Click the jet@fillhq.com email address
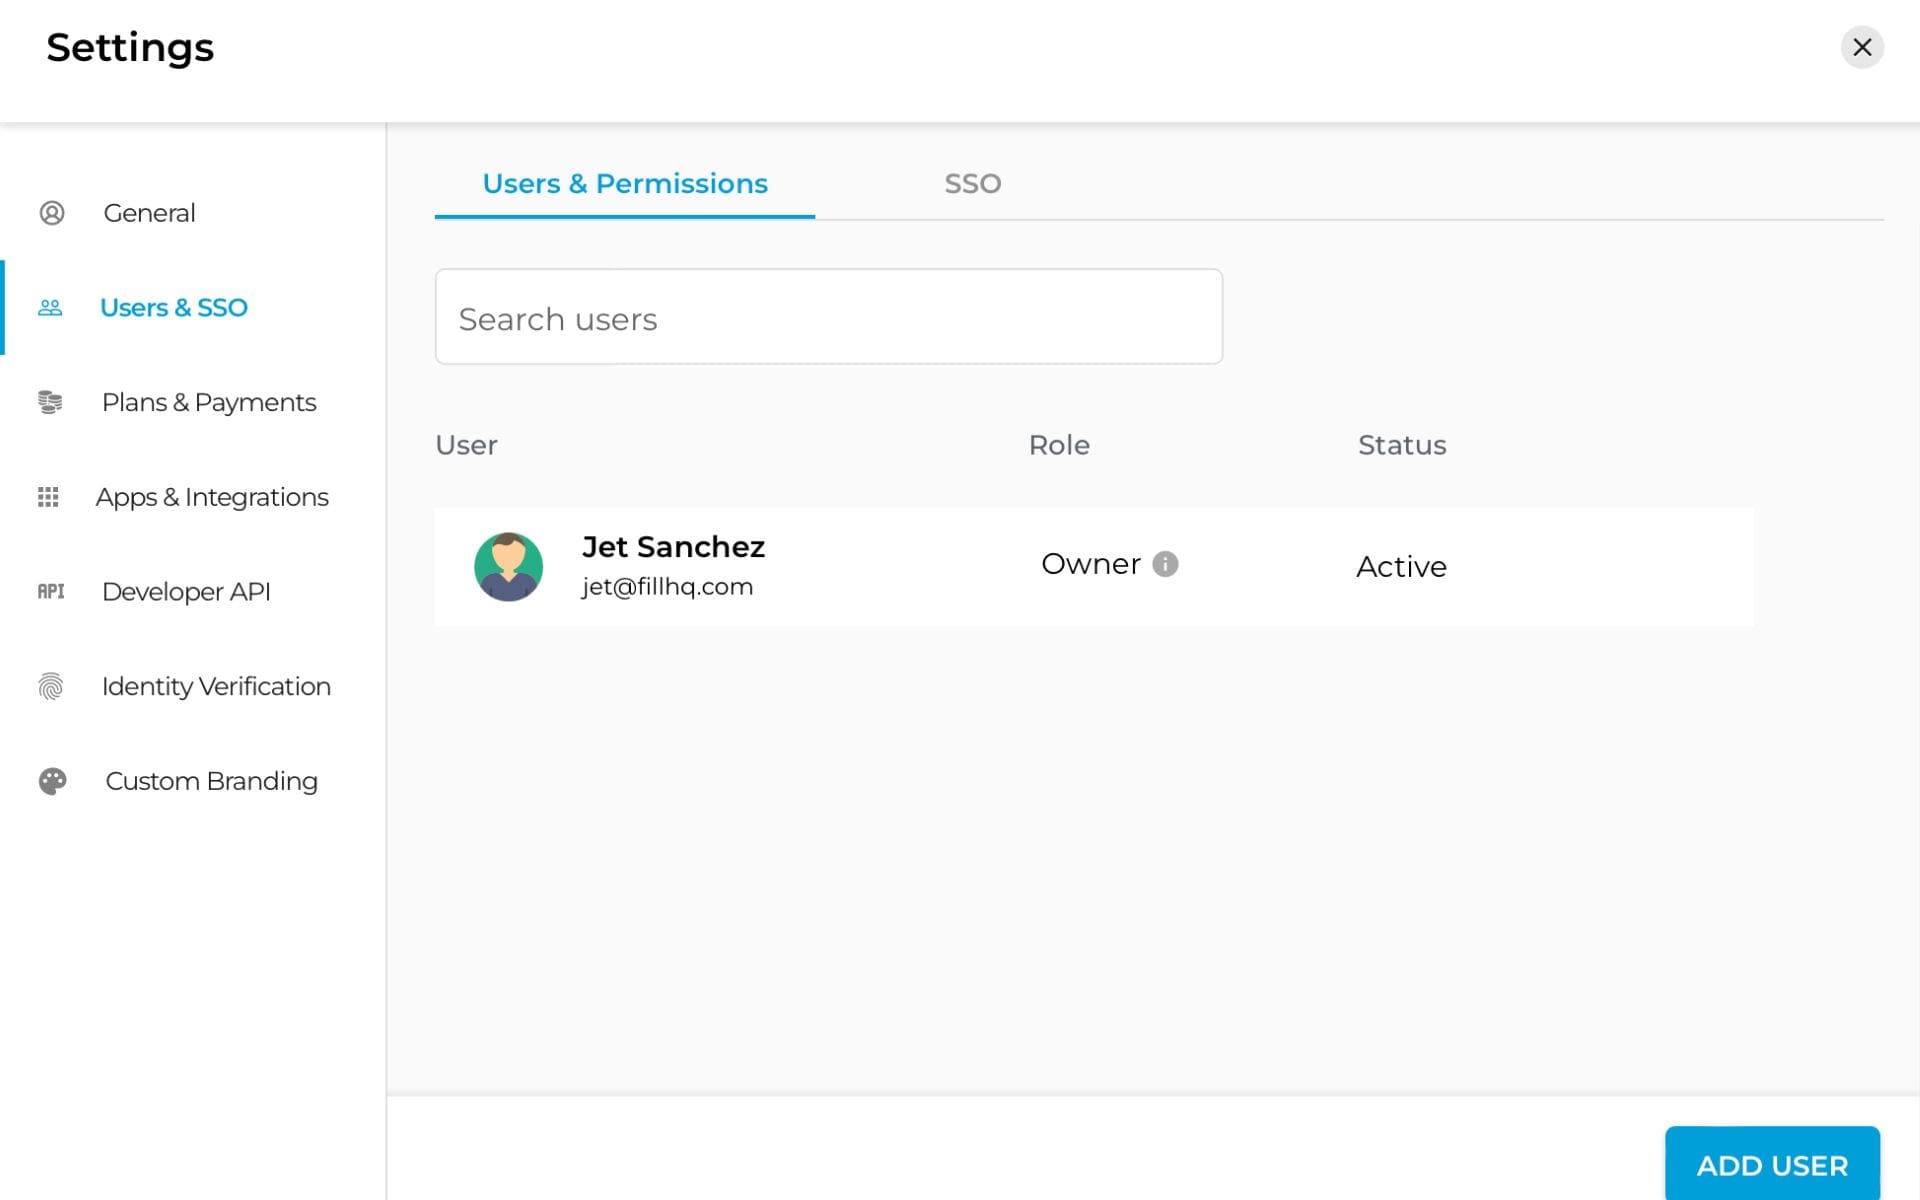1920x1200 pixels. coord(667,587)
